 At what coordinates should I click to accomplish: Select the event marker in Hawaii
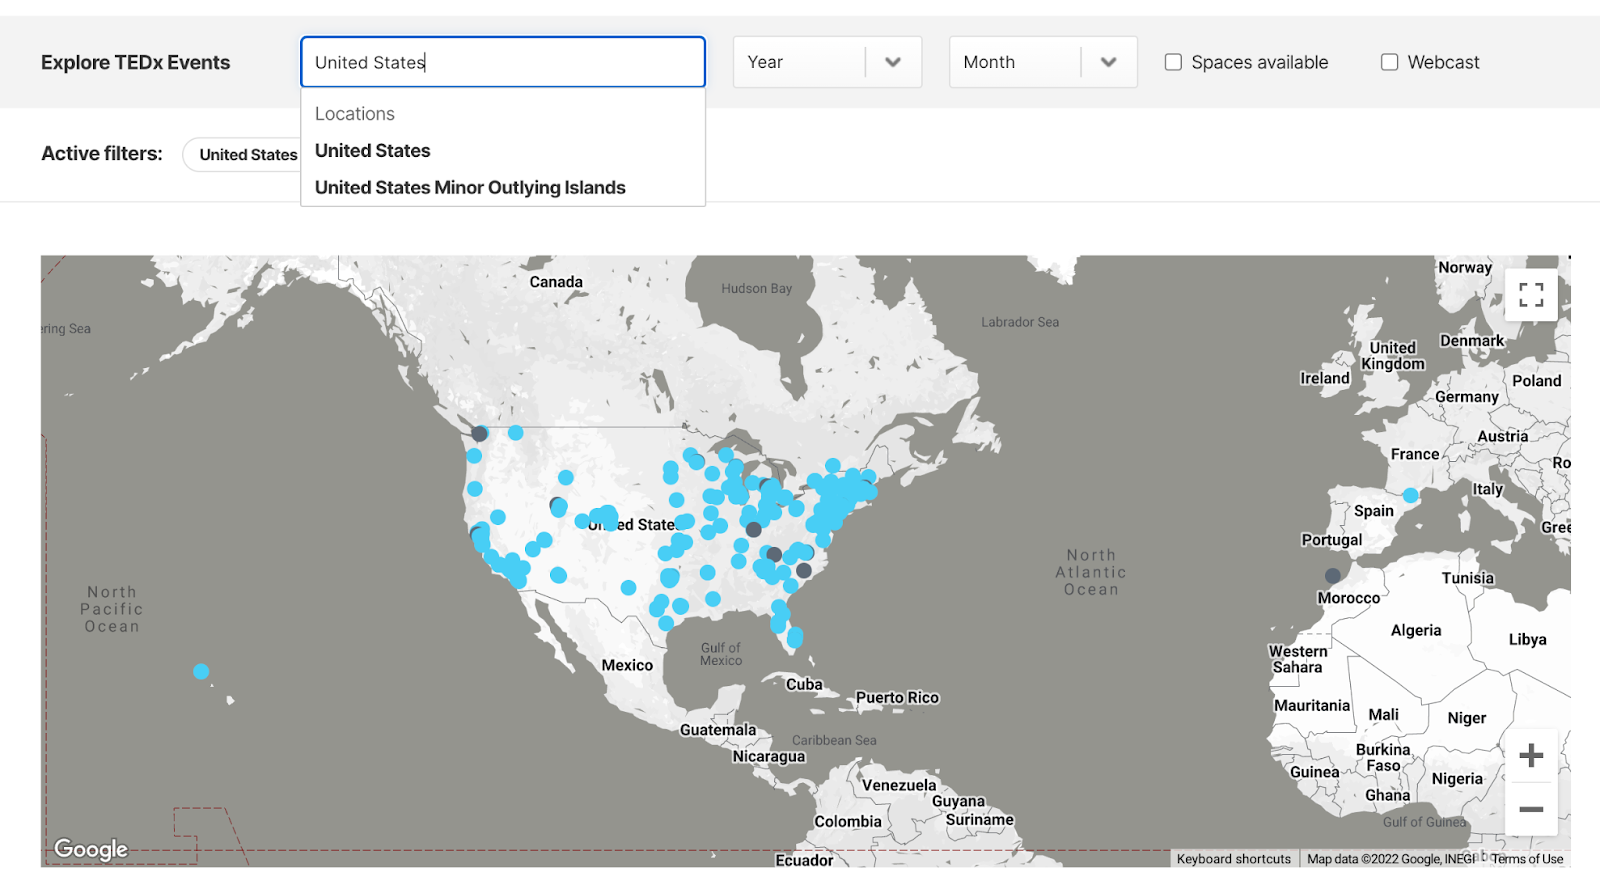click(x=201, y=672)
